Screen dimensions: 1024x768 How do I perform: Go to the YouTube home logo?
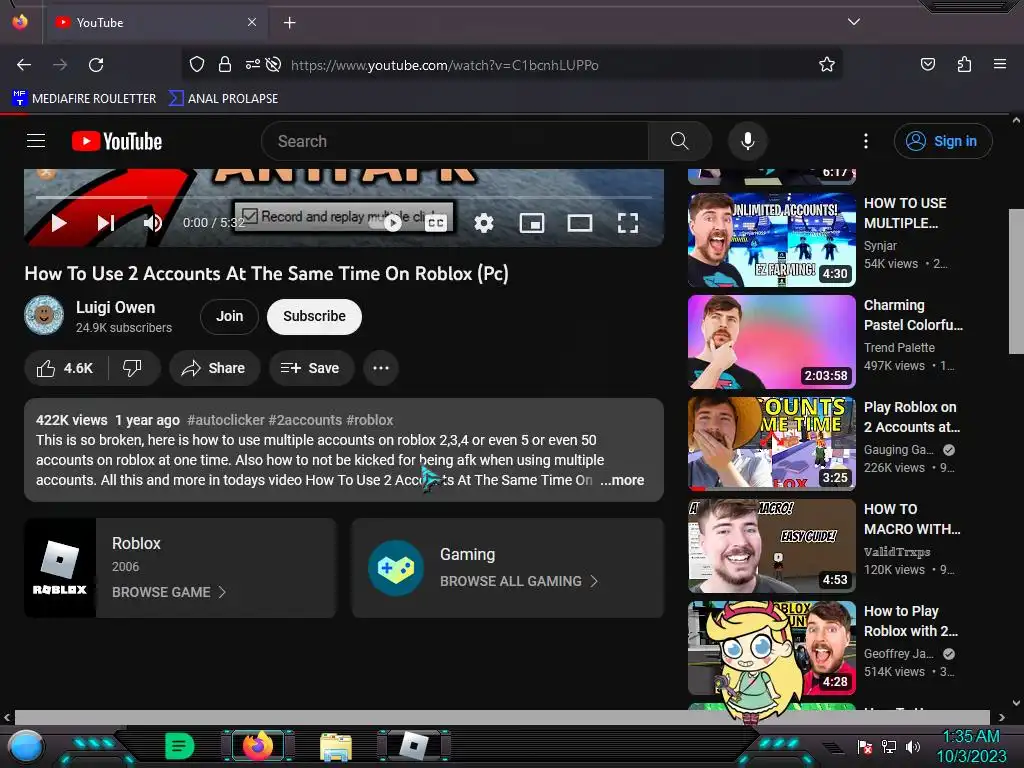coord(117,141)
